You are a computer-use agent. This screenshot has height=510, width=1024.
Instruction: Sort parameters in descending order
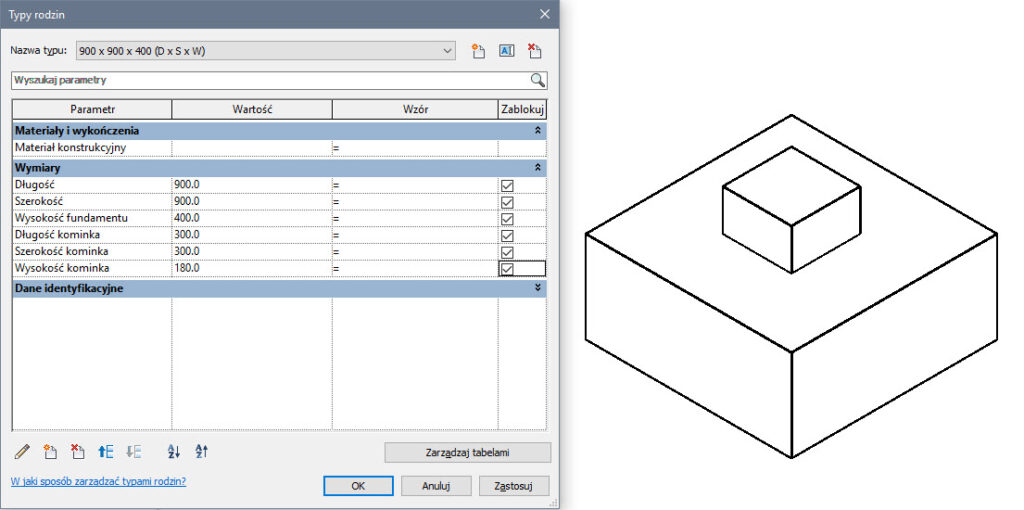pos(201,452)
